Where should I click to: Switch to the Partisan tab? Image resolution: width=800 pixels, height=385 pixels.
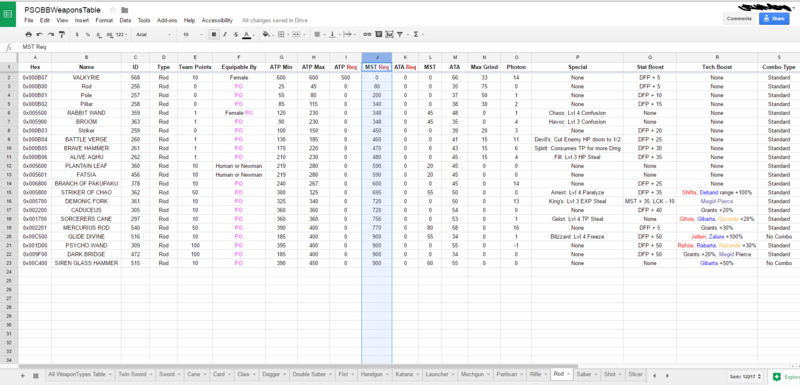510,374
